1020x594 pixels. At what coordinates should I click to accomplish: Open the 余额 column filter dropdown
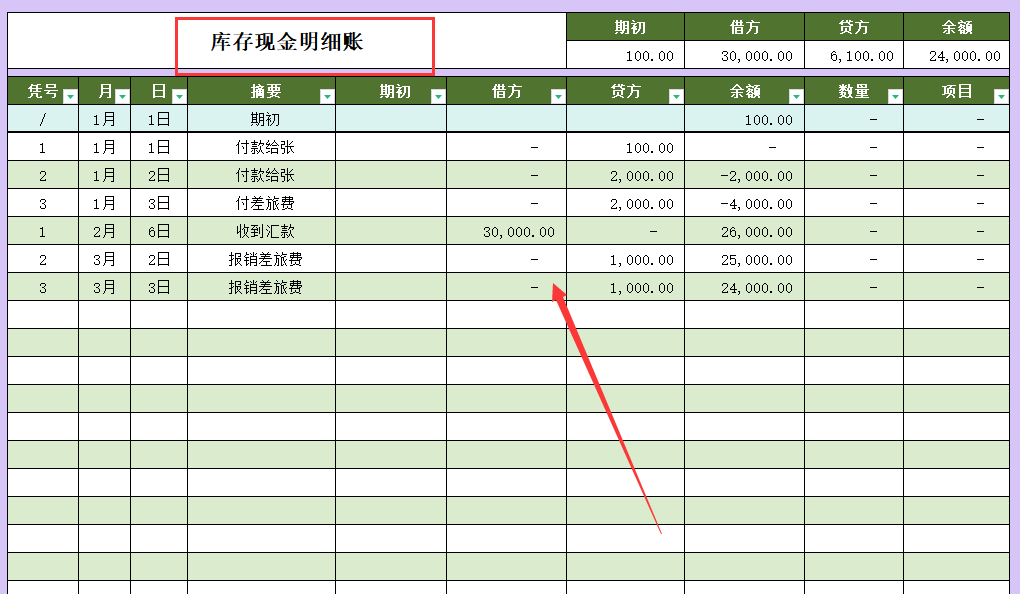coord(796,97)
